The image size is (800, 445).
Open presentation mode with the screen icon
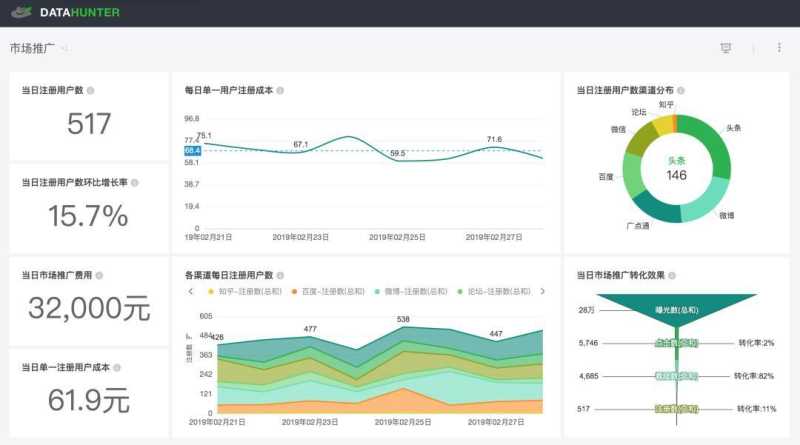[x=726, y=48]
